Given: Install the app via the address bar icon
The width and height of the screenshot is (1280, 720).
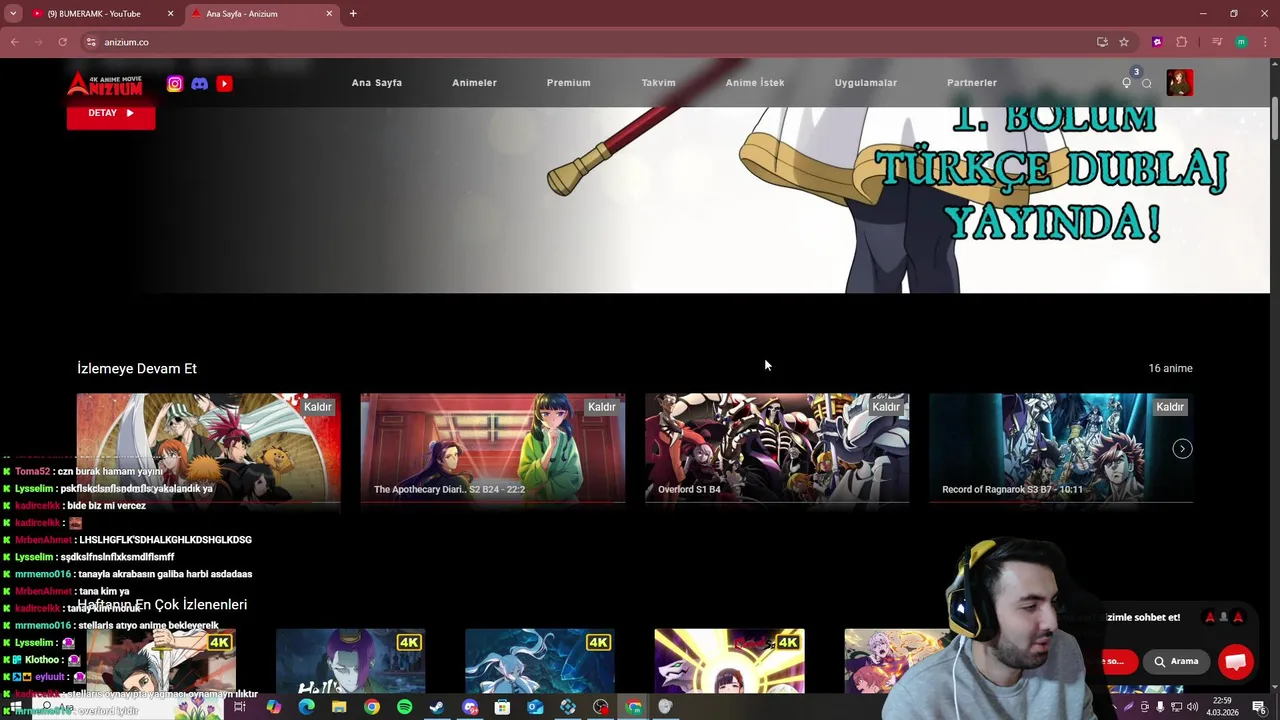Looking at the screenshot, I should coord(1102,42).
